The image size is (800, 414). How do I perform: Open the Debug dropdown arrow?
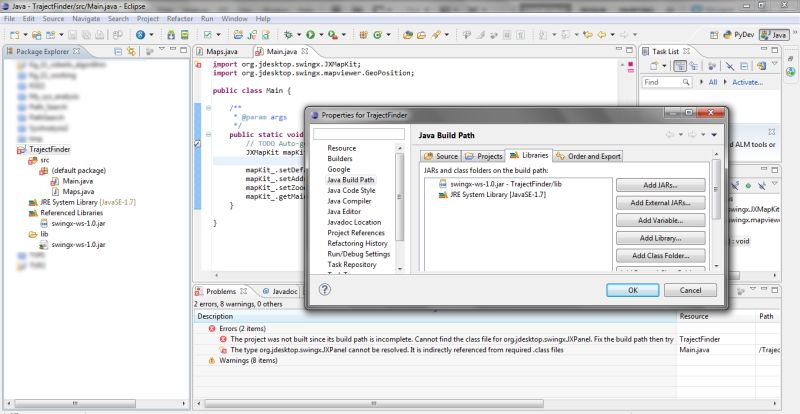[x=299, y=35]
